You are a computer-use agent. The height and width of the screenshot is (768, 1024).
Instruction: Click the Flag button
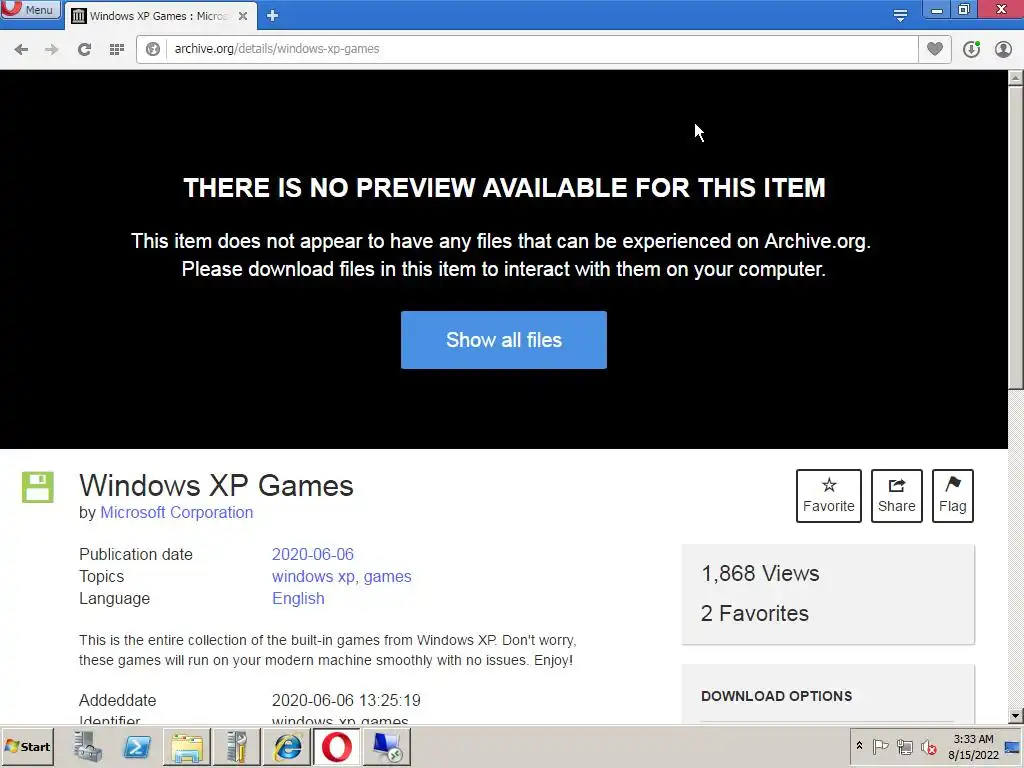click(953, 496)
